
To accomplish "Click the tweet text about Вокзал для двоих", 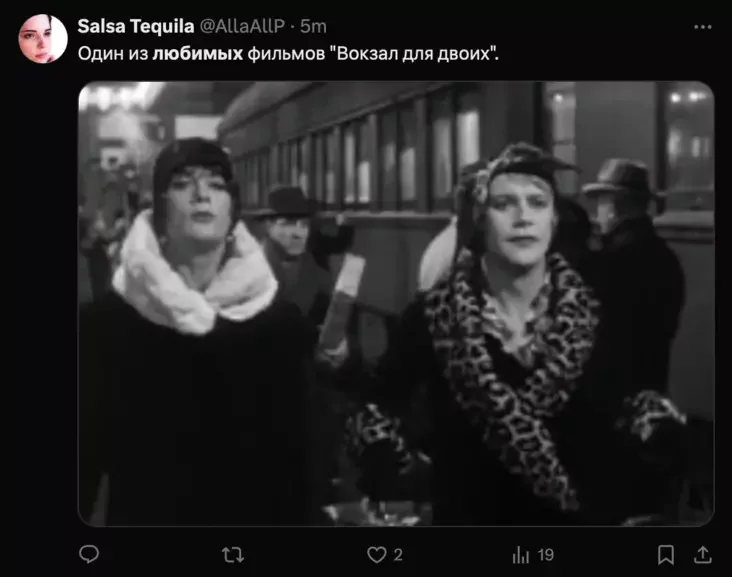I will pos(288,54).
